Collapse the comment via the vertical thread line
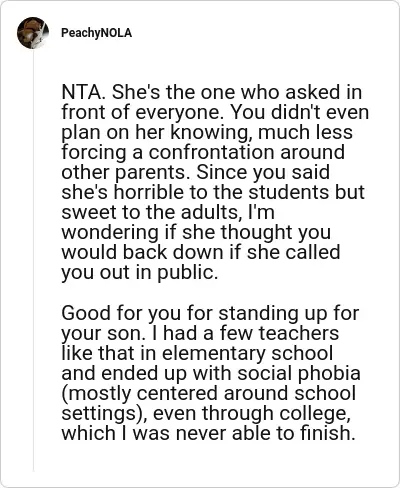Screen dimensions: 400x488 click(33, 260)
